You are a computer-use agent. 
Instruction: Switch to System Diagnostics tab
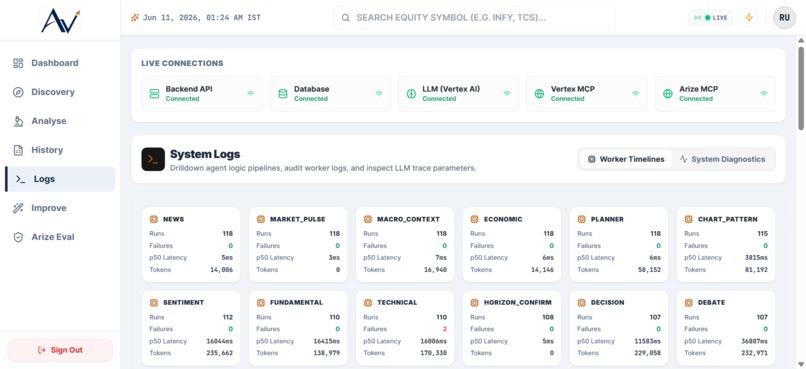tap(723, 159)
